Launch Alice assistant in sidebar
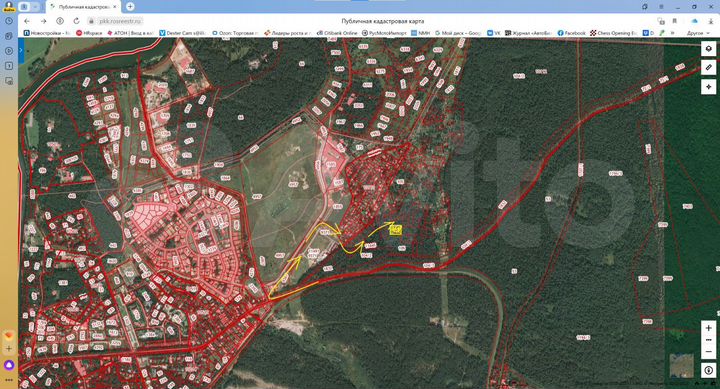The width and height of the screenshot is (720, 389). pos(9,365)
